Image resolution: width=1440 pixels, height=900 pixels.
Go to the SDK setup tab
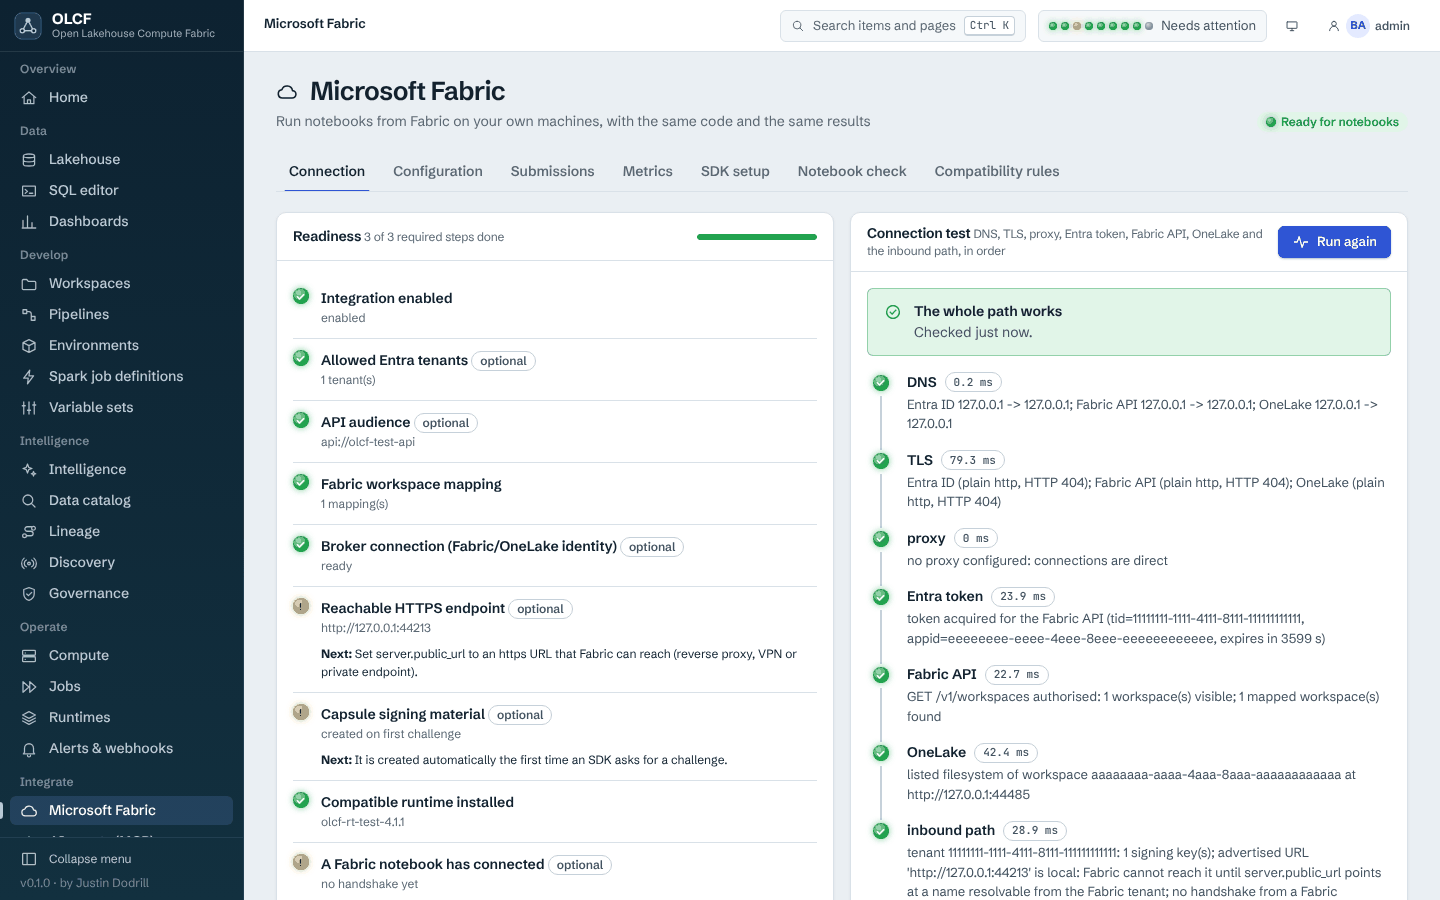pyautogui.click(x=735, y=171)
